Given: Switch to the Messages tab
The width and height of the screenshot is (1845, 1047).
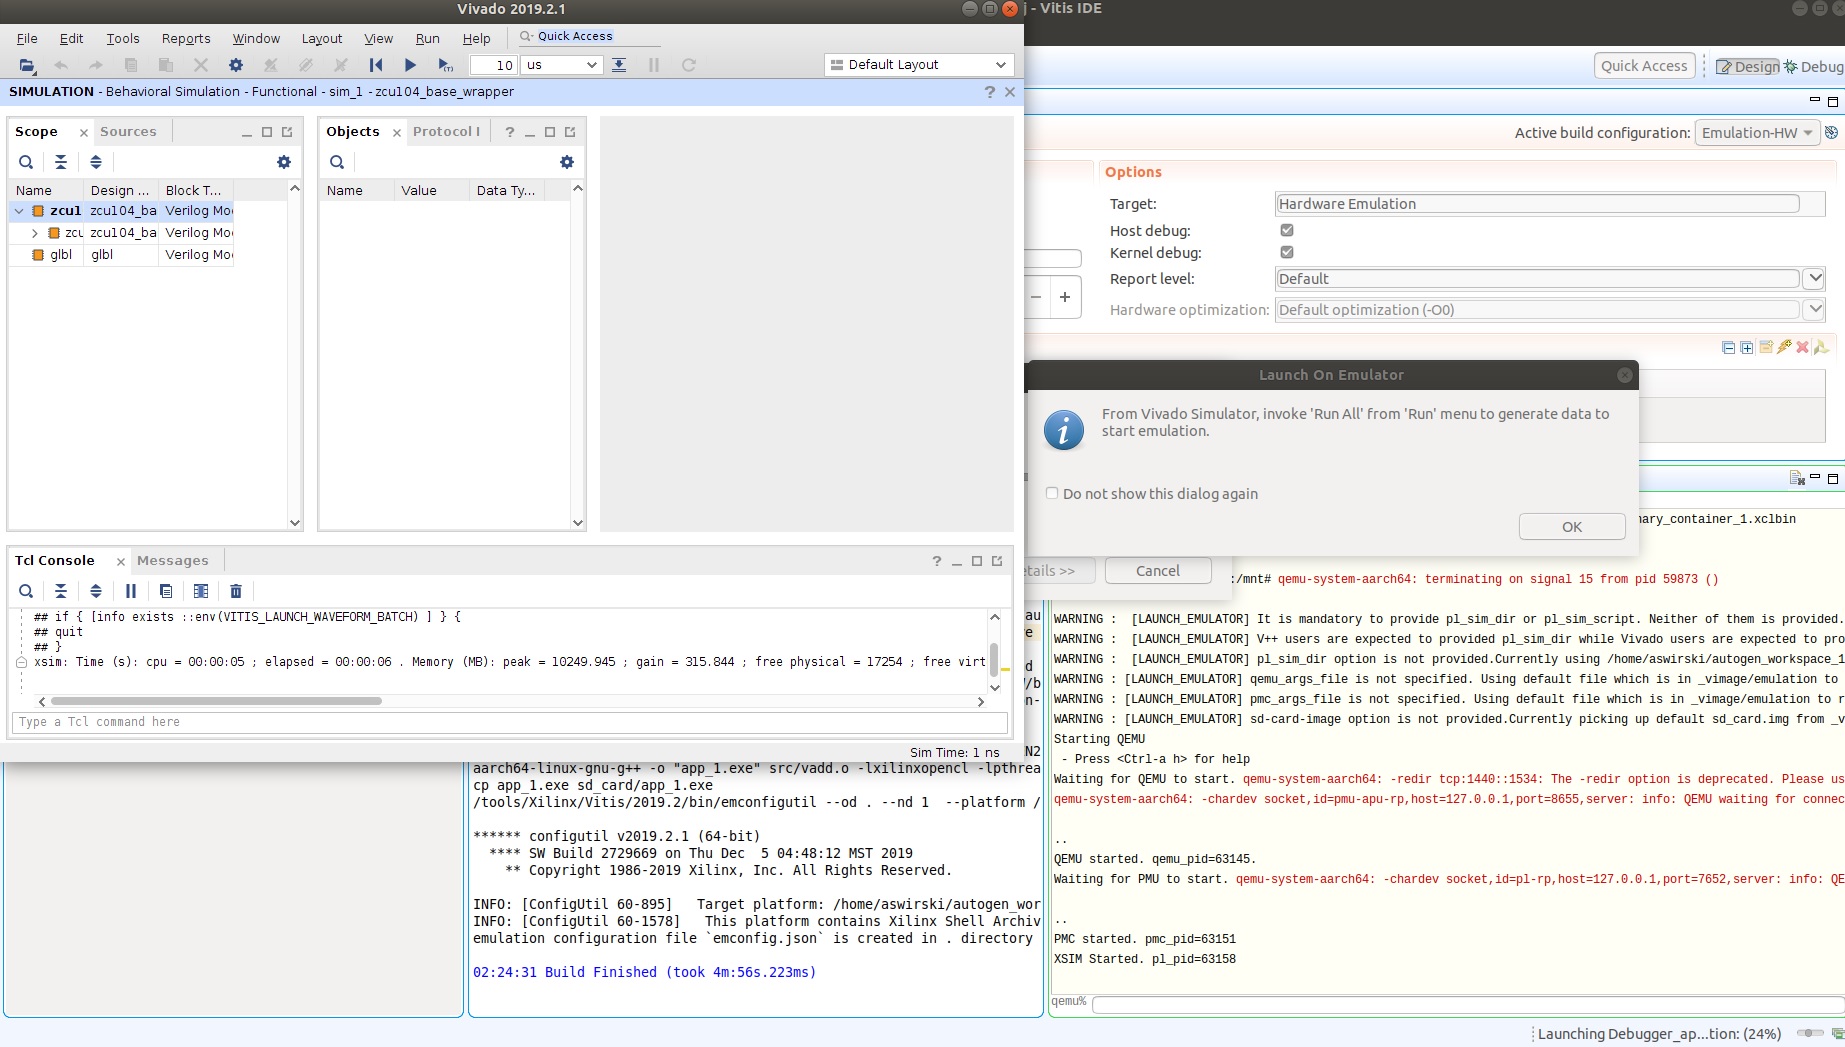Looking at the screenshot, I should coord(172,561).
